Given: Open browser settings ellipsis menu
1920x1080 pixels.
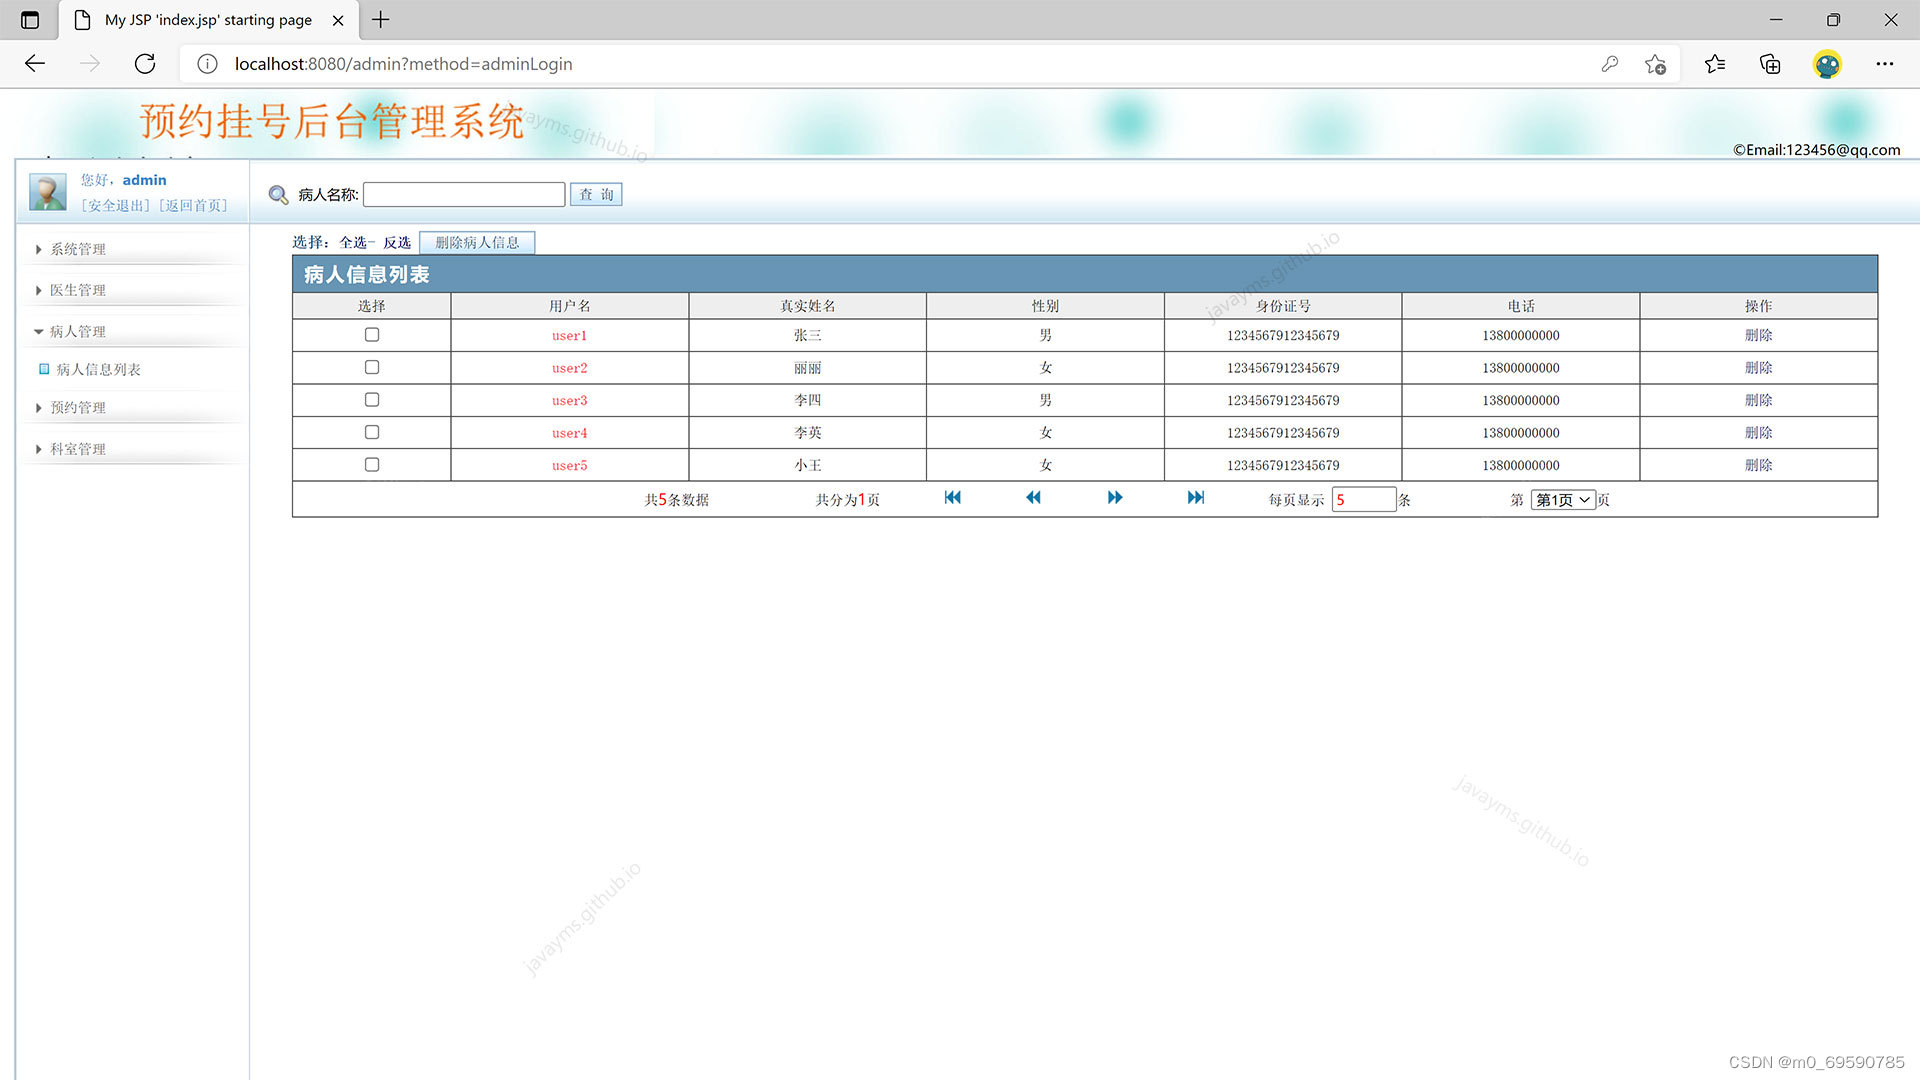Looking at the screenshot, I should [1885, 64].
